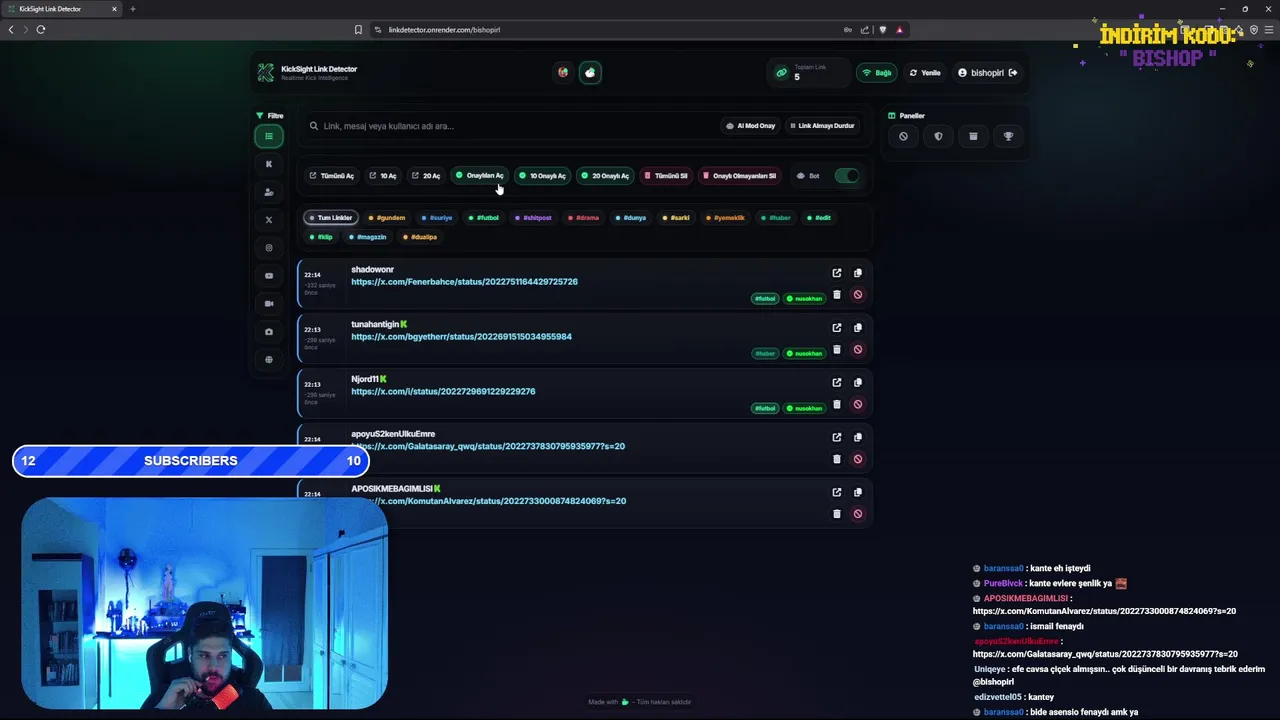Screen dimensions: 1280x720
Task: Copy APOSIKMEBAGIMLISI's link
Action: (858, 492)
